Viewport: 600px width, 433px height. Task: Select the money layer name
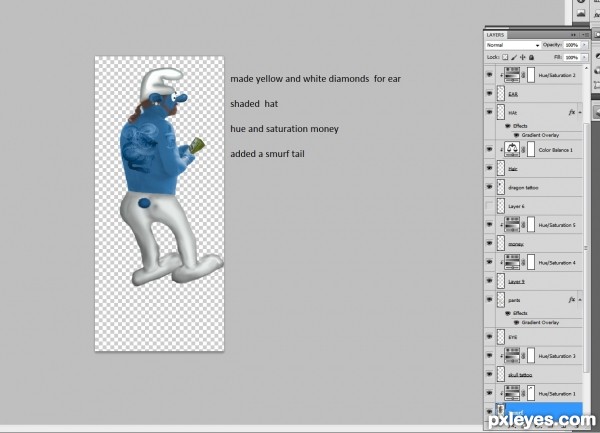(x=516, y=244)
